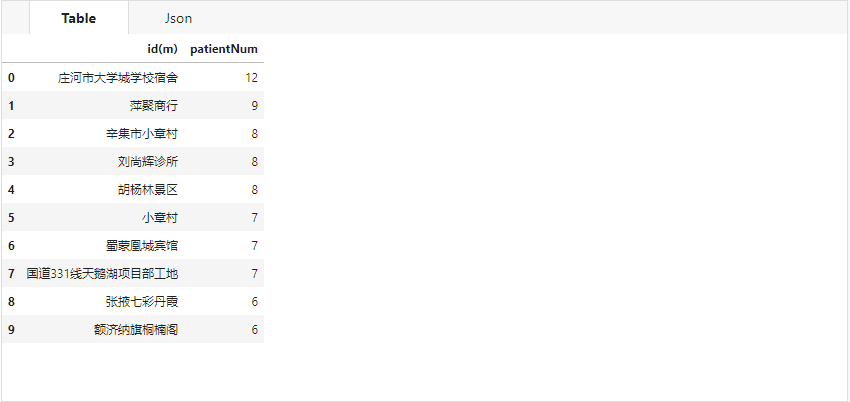The image size is (850, 402).
Task: Click row index 7 label
Action: 11,273
